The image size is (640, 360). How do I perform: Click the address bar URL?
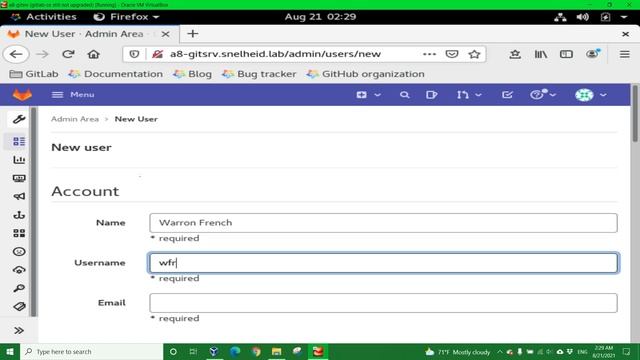[x=275, y=54]
